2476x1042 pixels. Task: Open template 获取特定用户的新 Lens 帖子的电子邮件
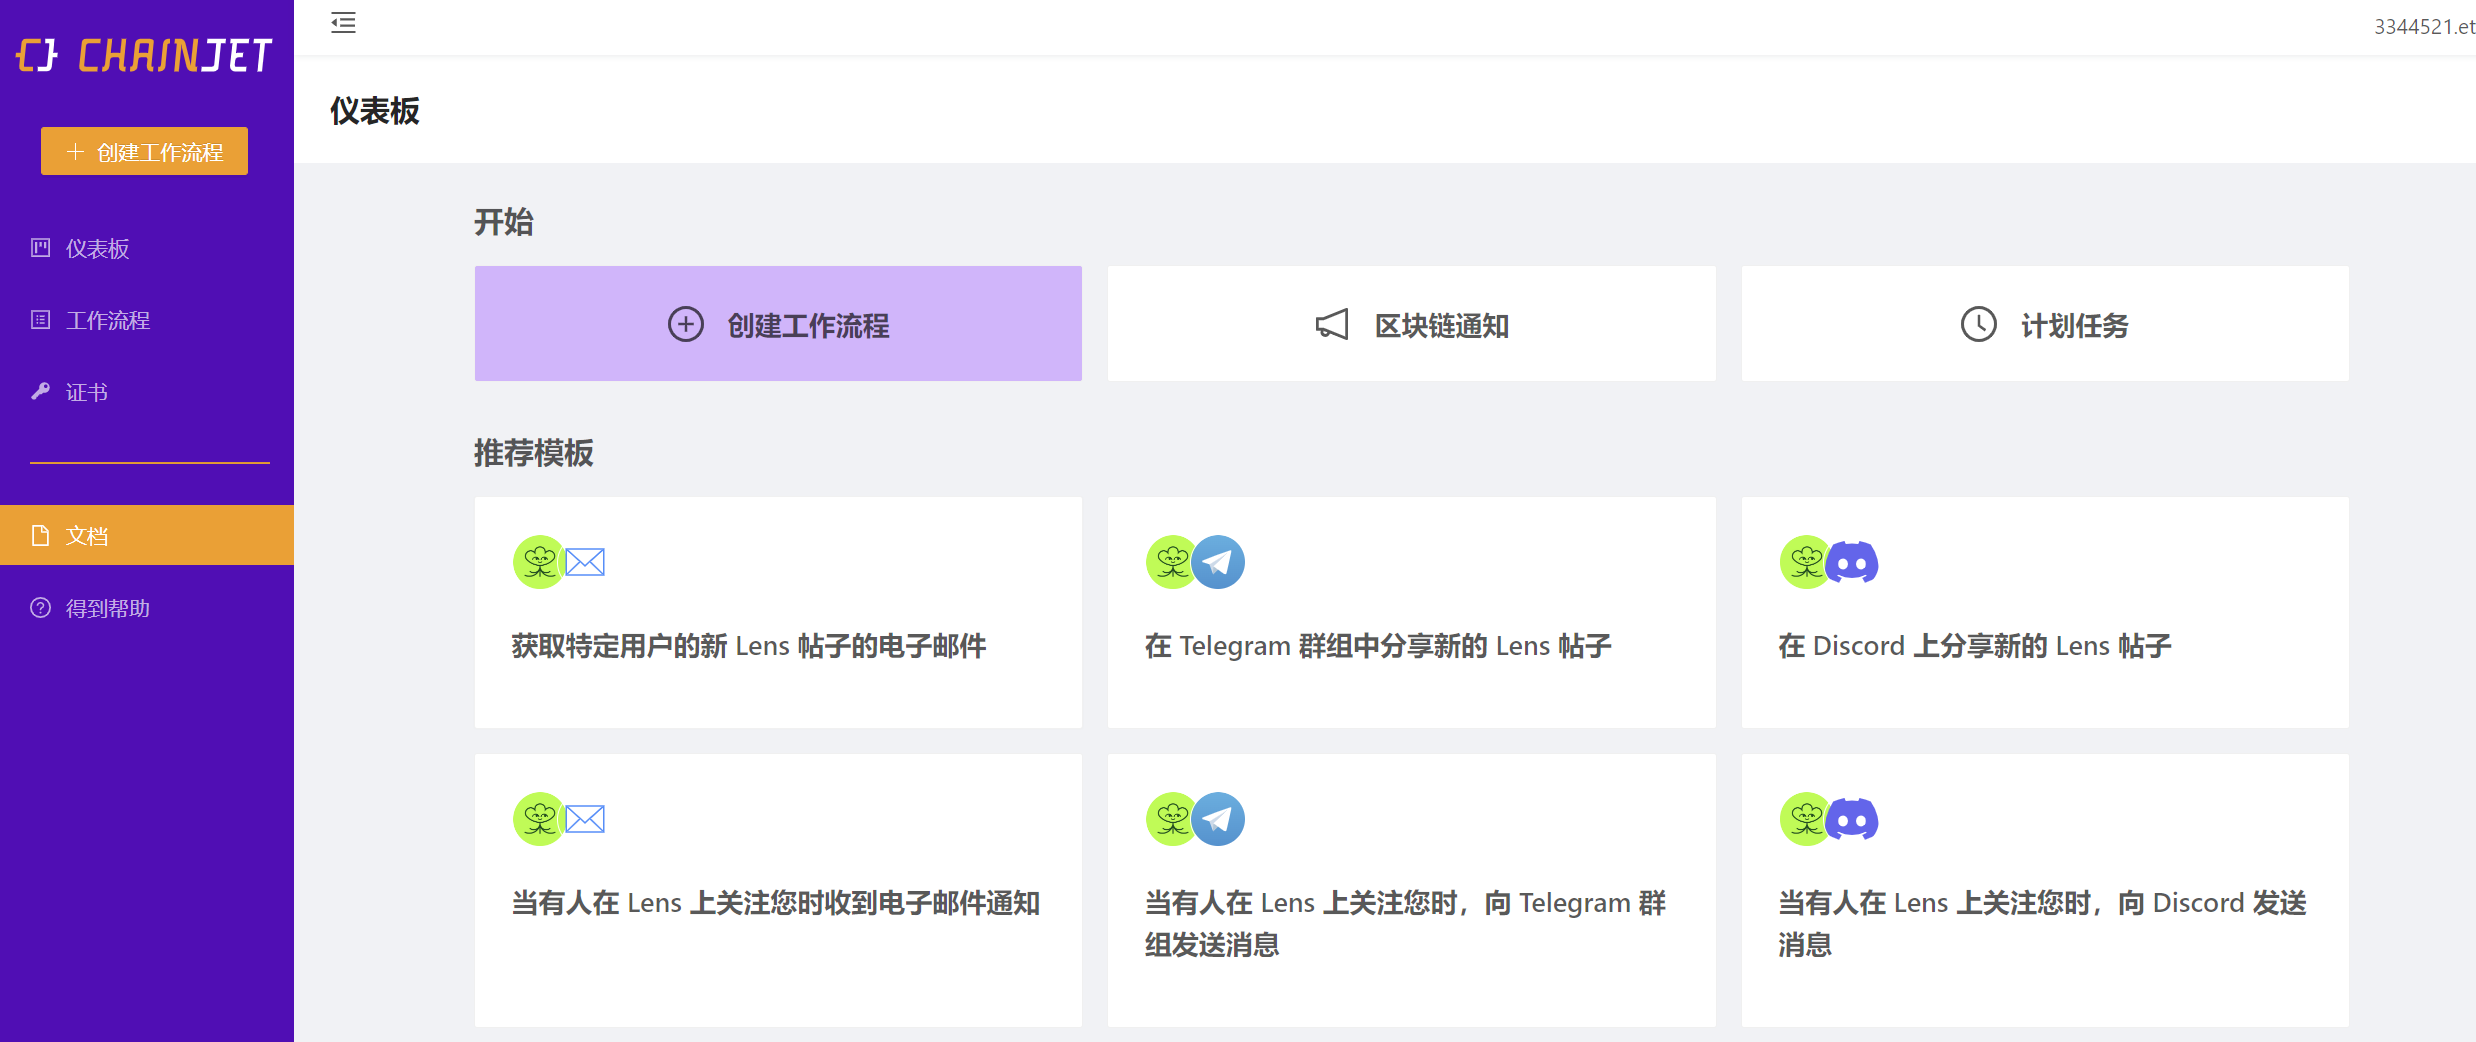point(778,612)
